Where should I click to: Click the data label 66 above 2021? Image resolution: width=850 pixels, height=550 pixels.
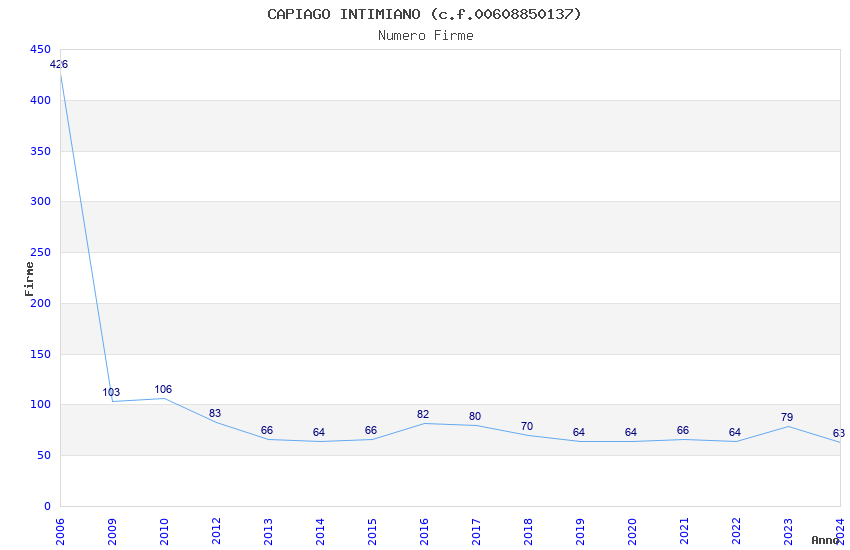coord(683,430)
